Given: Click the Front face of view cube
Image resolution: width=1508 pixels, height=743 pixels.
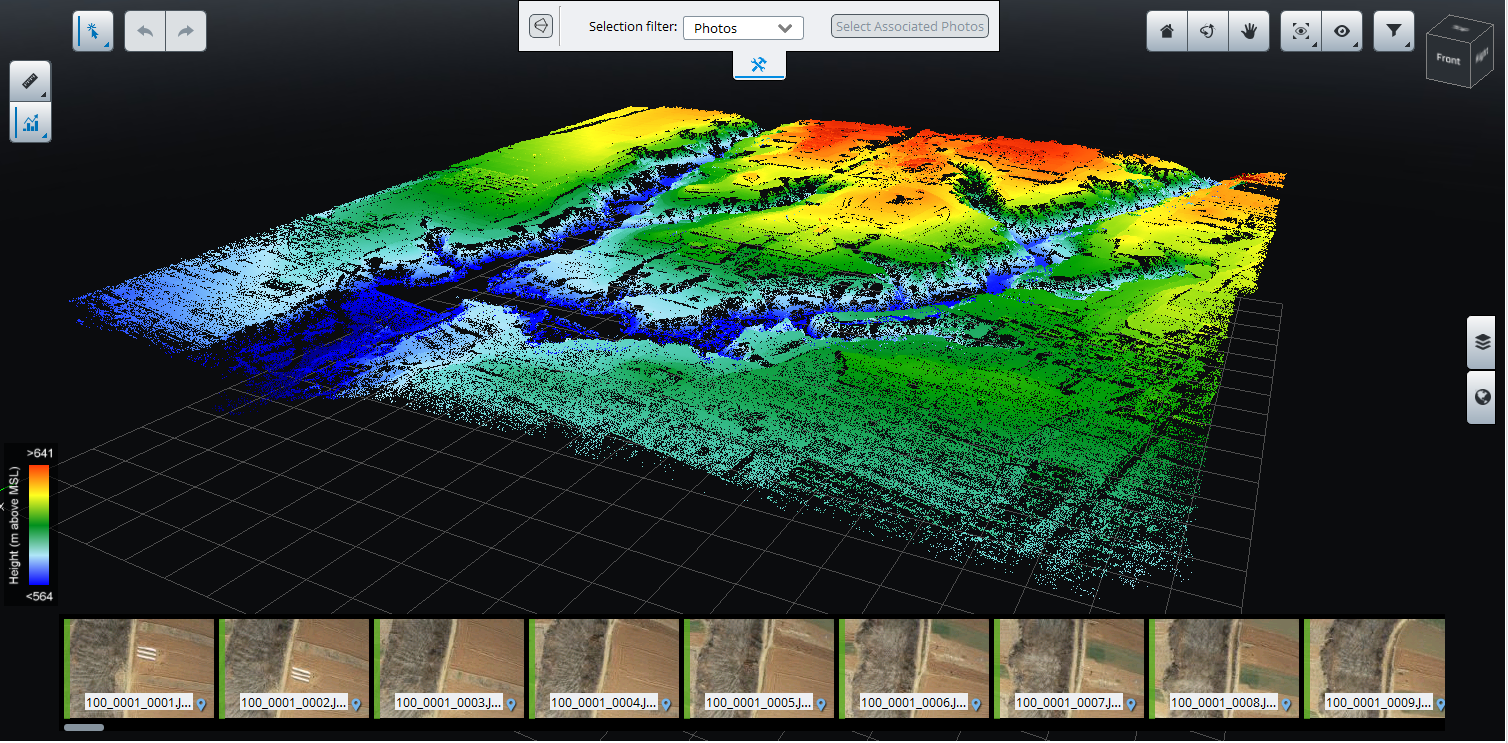Looking at the screenshot, I should (1447, 59).
